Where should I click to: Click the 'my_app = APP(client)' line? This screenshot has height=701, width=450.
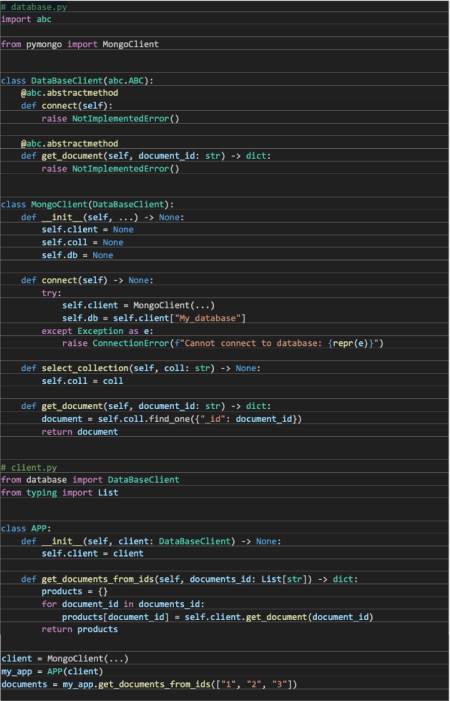(x=52, y=671)
